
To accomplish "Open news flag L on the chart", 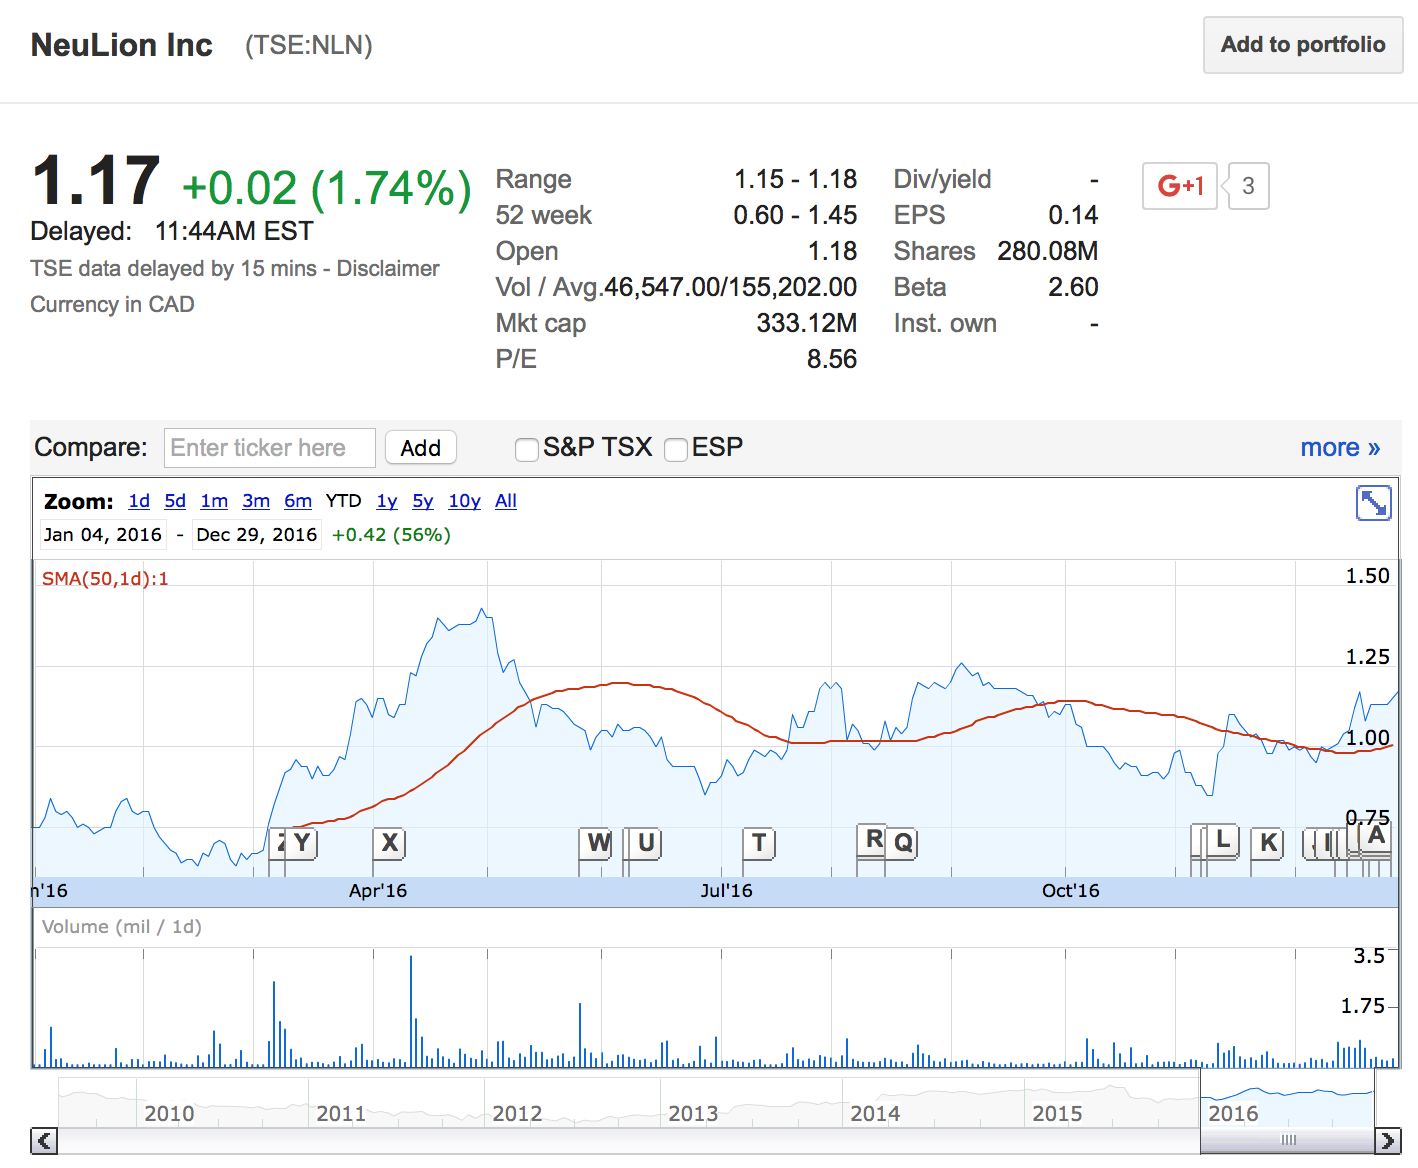I will click(x=1222, y=840).
